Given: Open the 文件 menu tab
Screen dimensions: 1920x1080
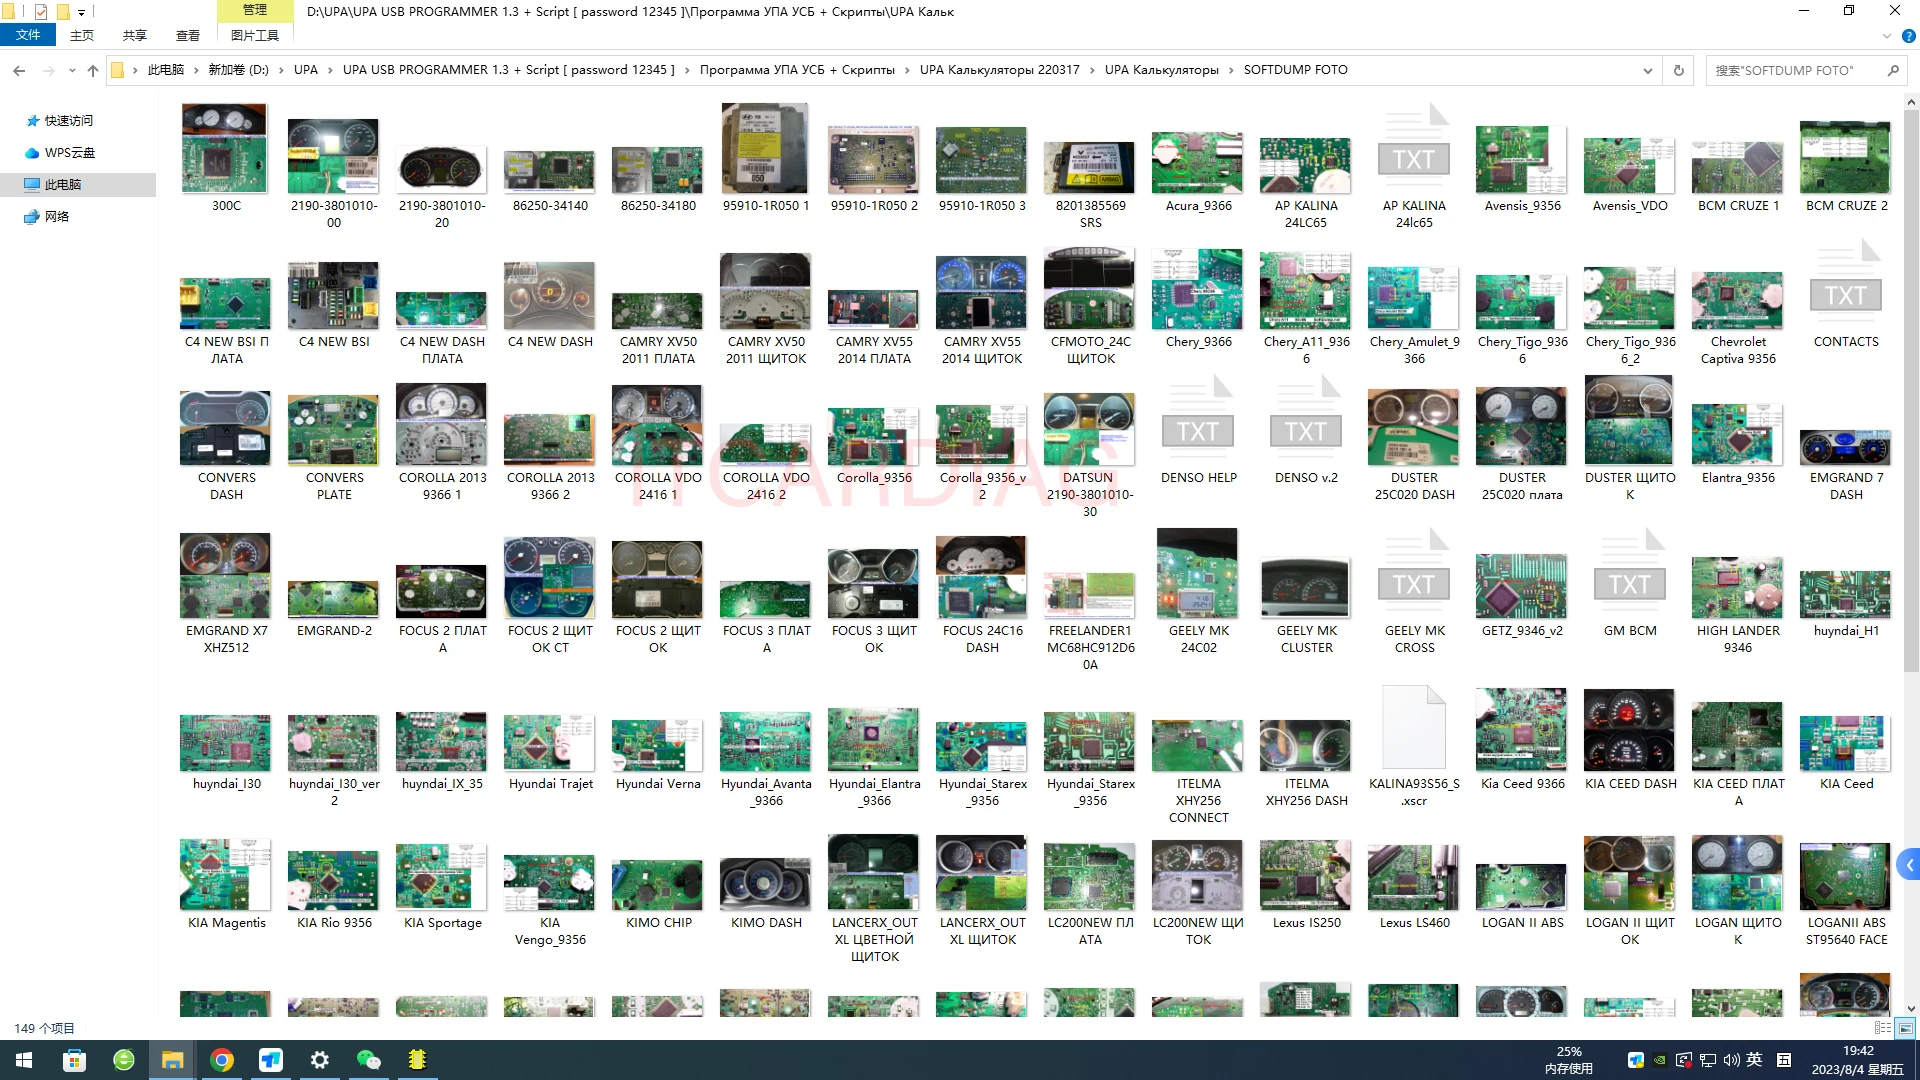Looking at the screenshot, I should 28,35.
